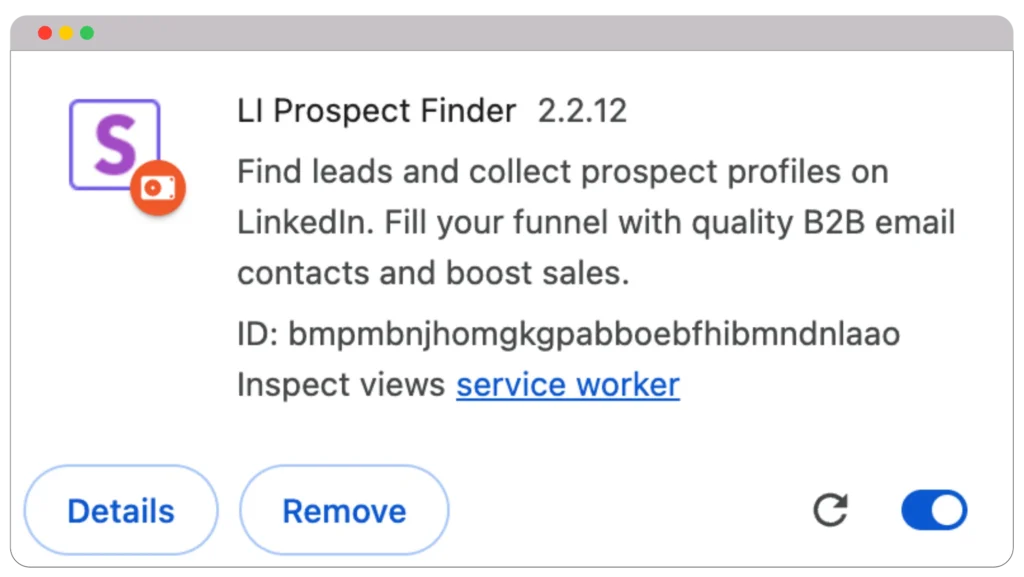Viewport: 1024px width, 577px height.
Task: Click the yellow minimize traffic light
Action: [x=66, y=32]
